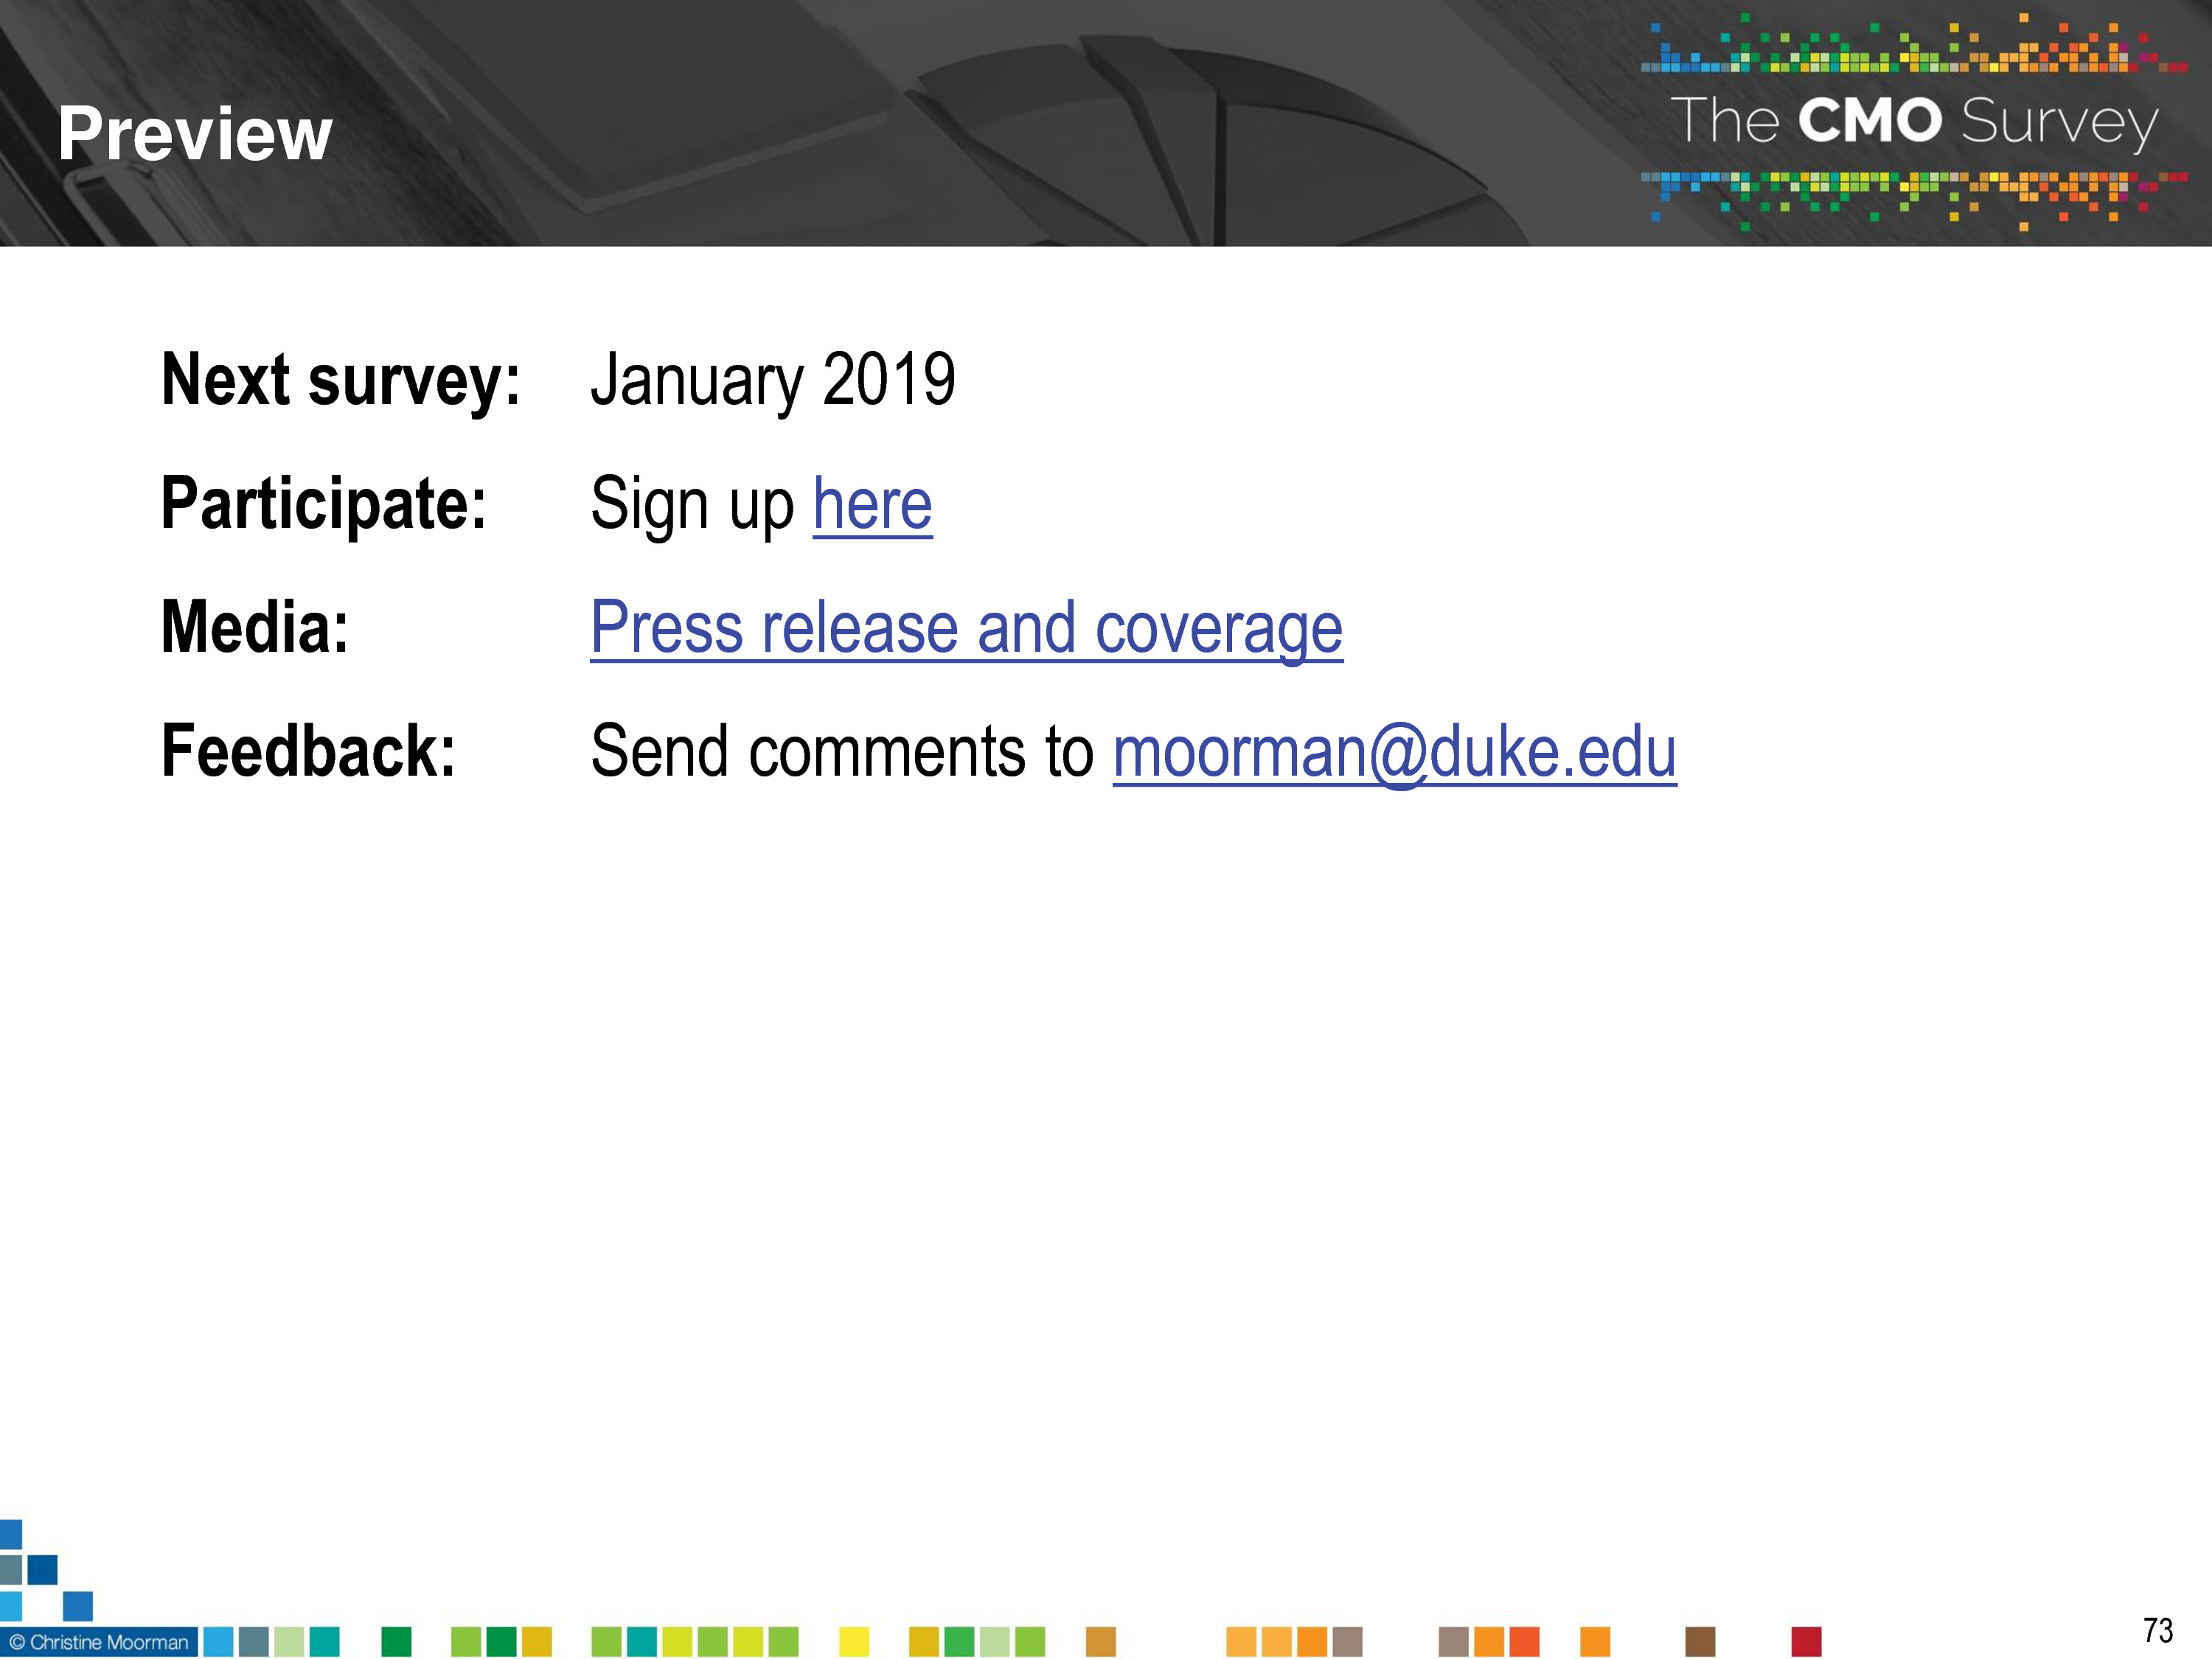The width and height of the screenshot is (2212, 1659).
Task: Click the 'Feedback:' label
Action: click(308, 752)
